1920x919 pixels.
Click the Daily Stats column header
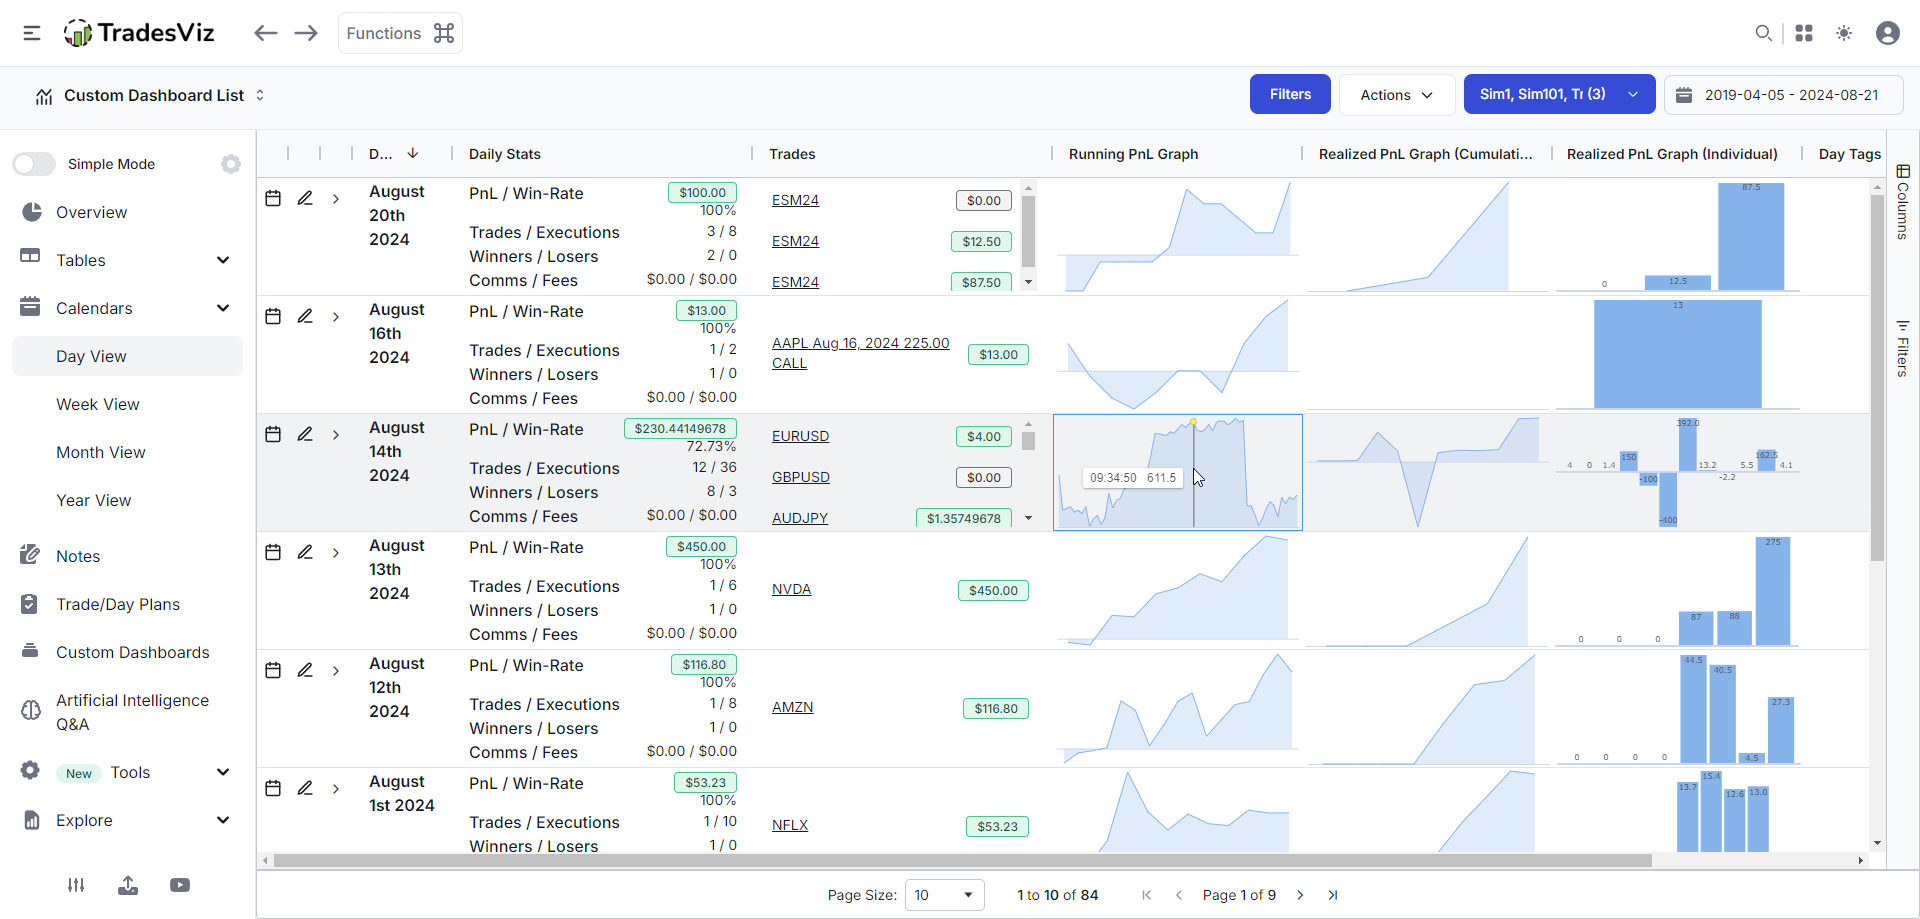[505, 154]
